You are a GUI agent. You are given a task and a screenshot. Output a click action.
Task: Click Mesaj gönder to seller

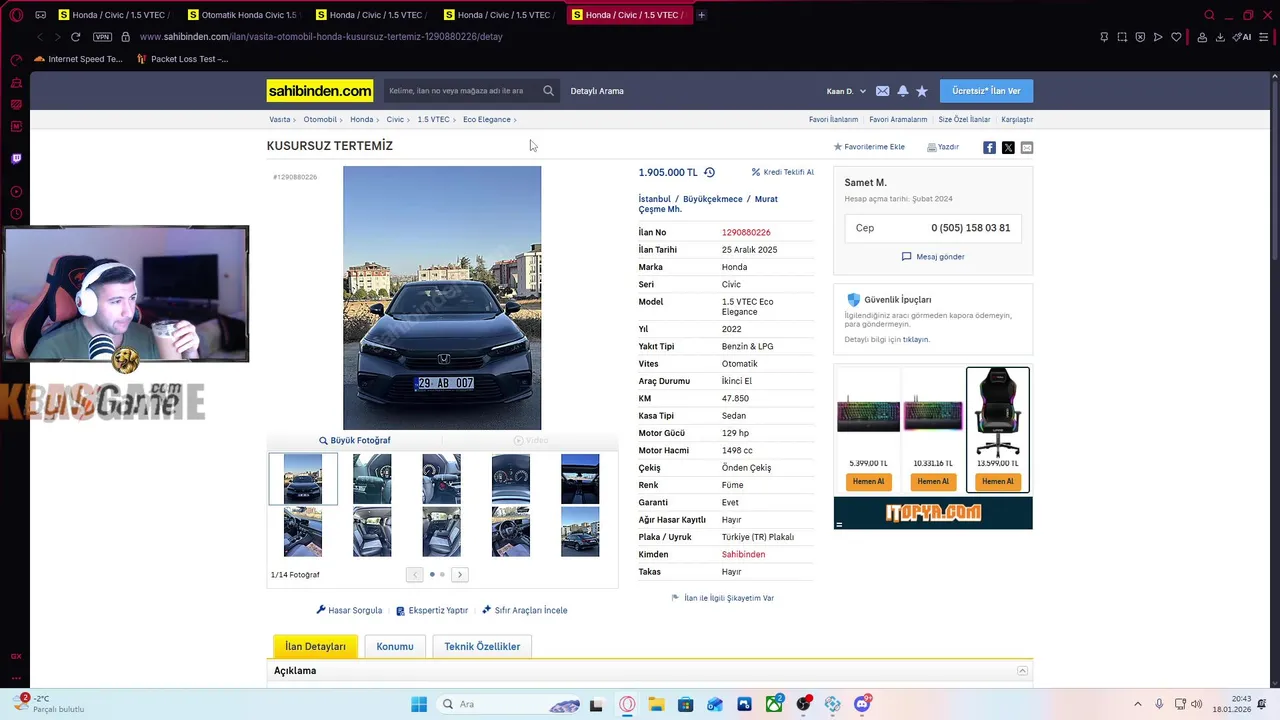click(933, 257)
